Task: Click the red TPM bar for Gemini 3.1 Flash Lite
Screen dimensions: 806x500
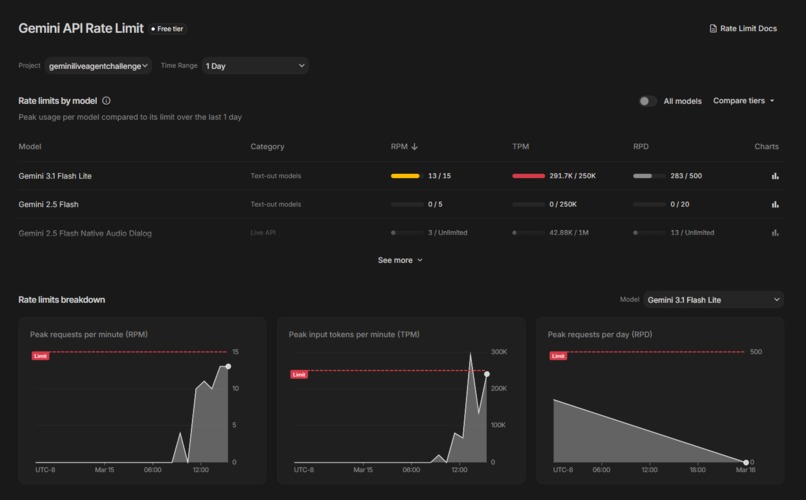Action: (528, 176)
